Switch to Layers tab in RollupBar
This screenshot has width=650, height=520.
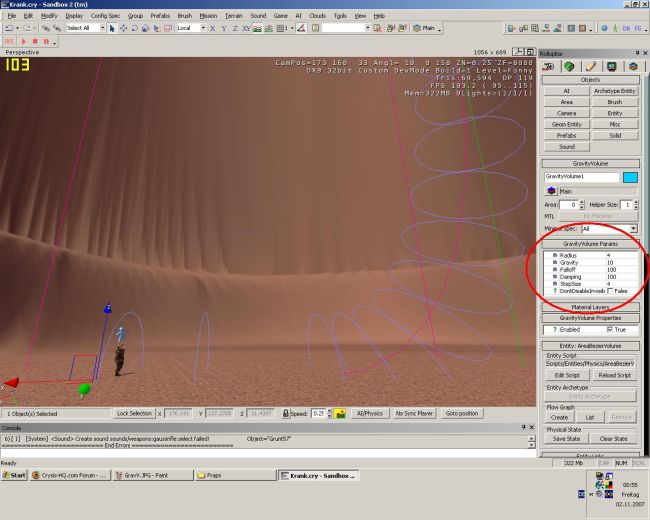633,66
